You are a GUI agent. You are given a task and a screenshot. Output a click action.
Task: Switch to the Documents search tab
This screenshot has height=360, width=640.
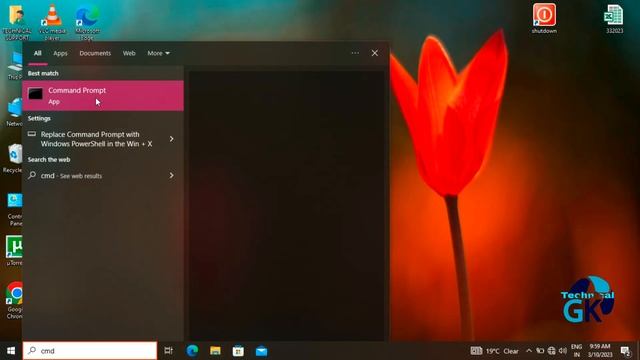95,53
